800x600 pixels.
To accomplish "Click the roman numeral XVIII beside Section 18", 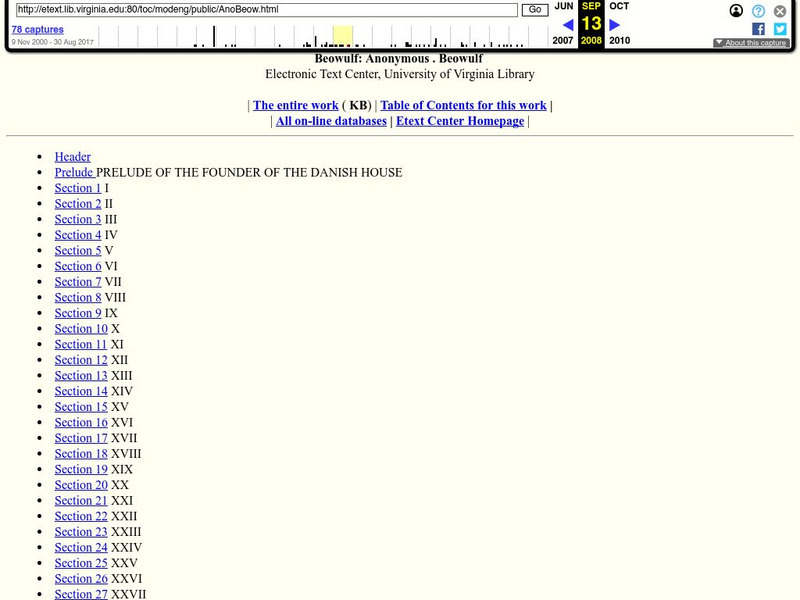I will [126, 454].
